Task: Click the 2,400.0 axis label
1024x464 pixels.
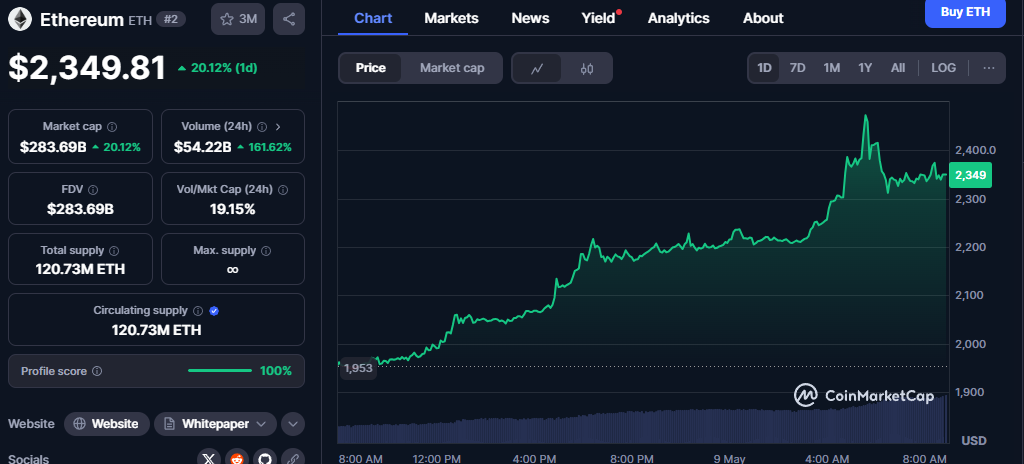Action: (x=975, y=150)
